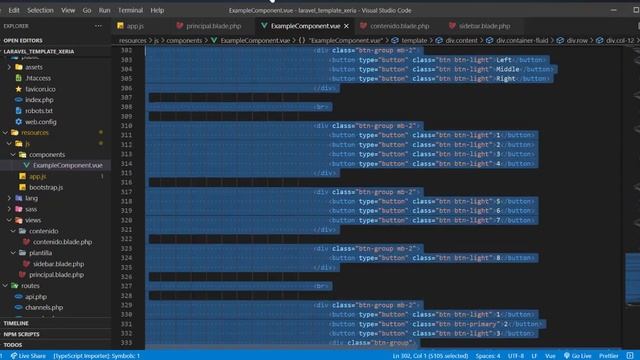
Task: Click components in breadcrumb path
Action: (x=184, y=40)
